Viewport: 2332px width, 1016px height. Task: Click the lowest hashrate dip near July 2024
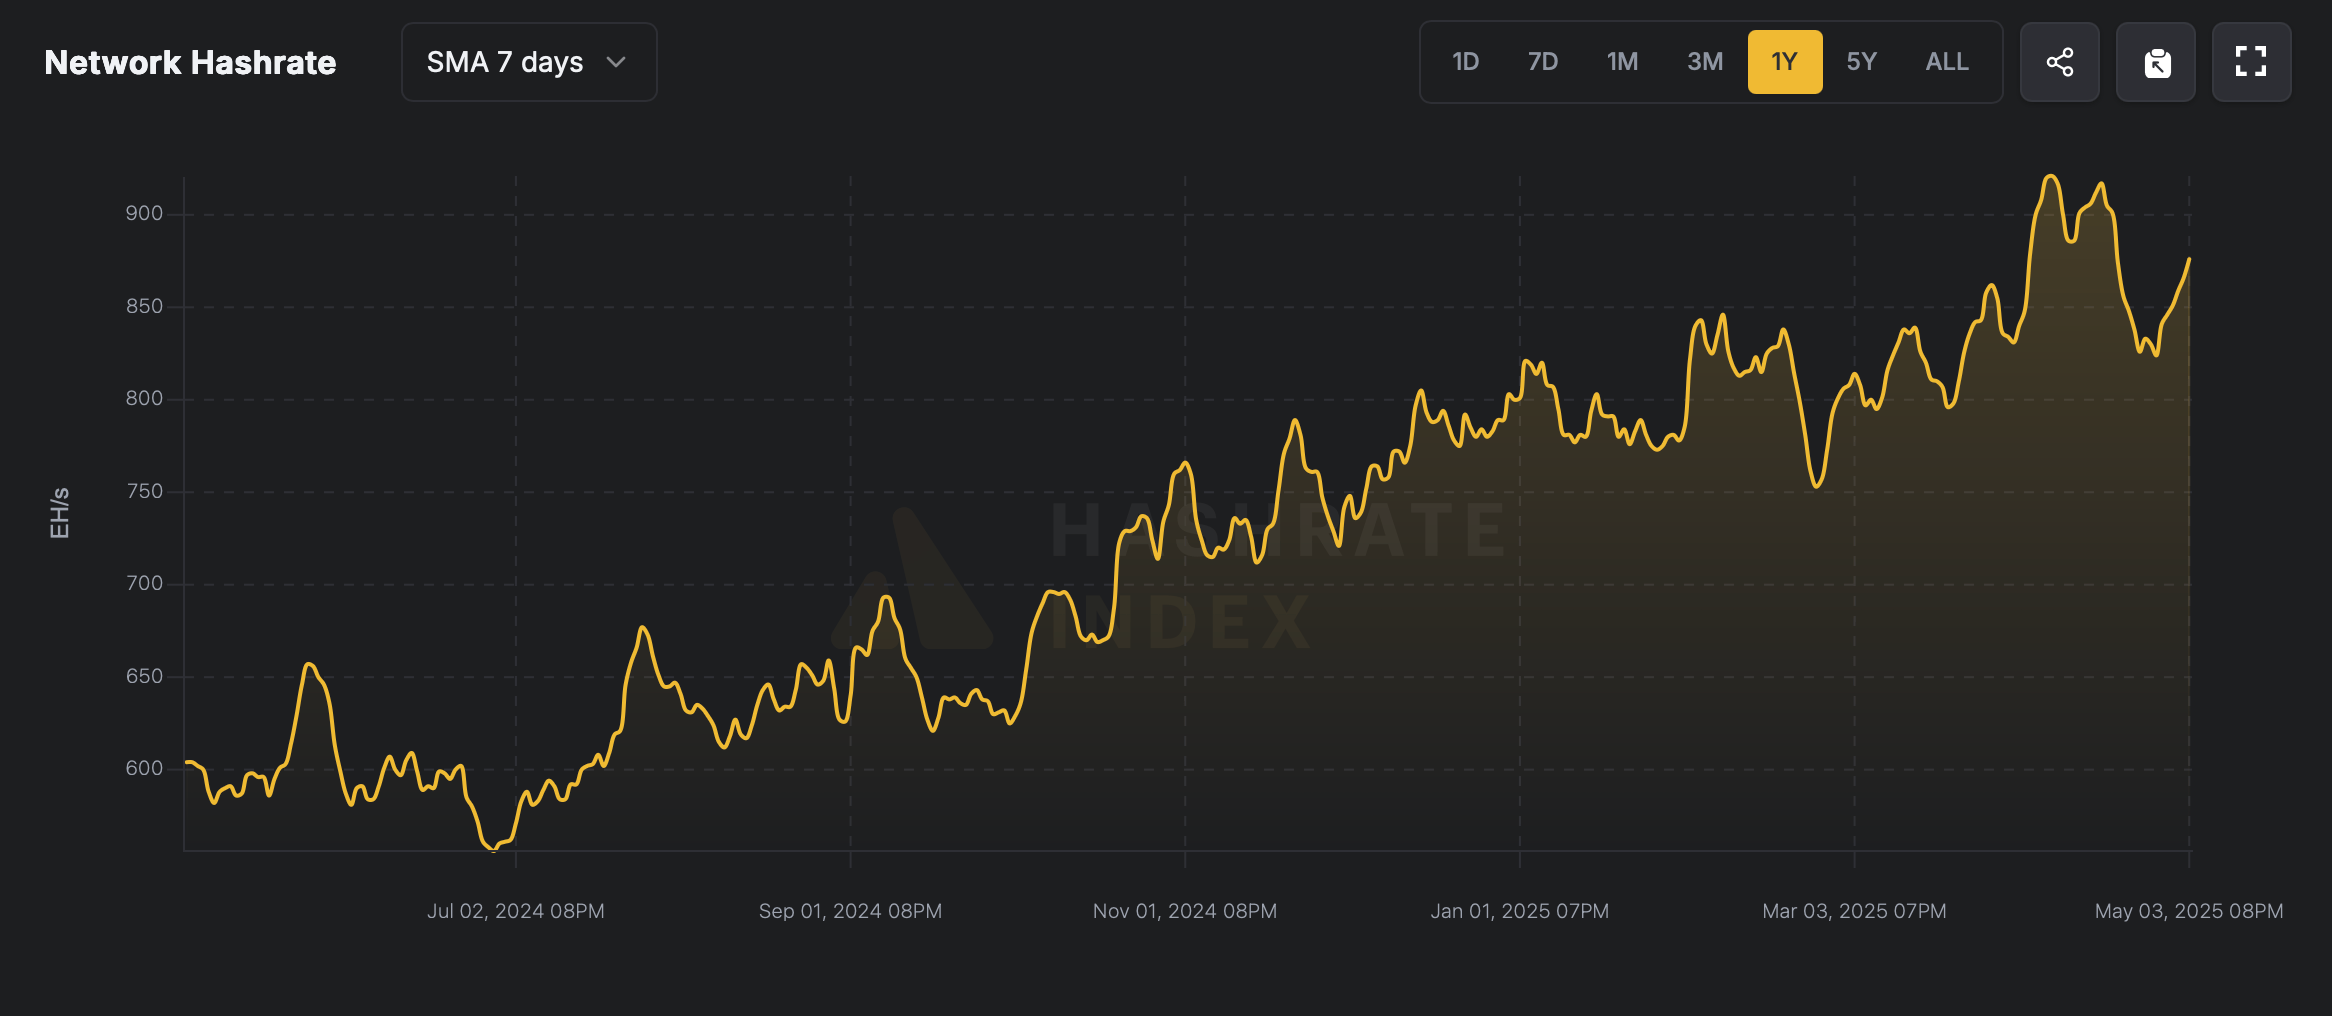492,849
